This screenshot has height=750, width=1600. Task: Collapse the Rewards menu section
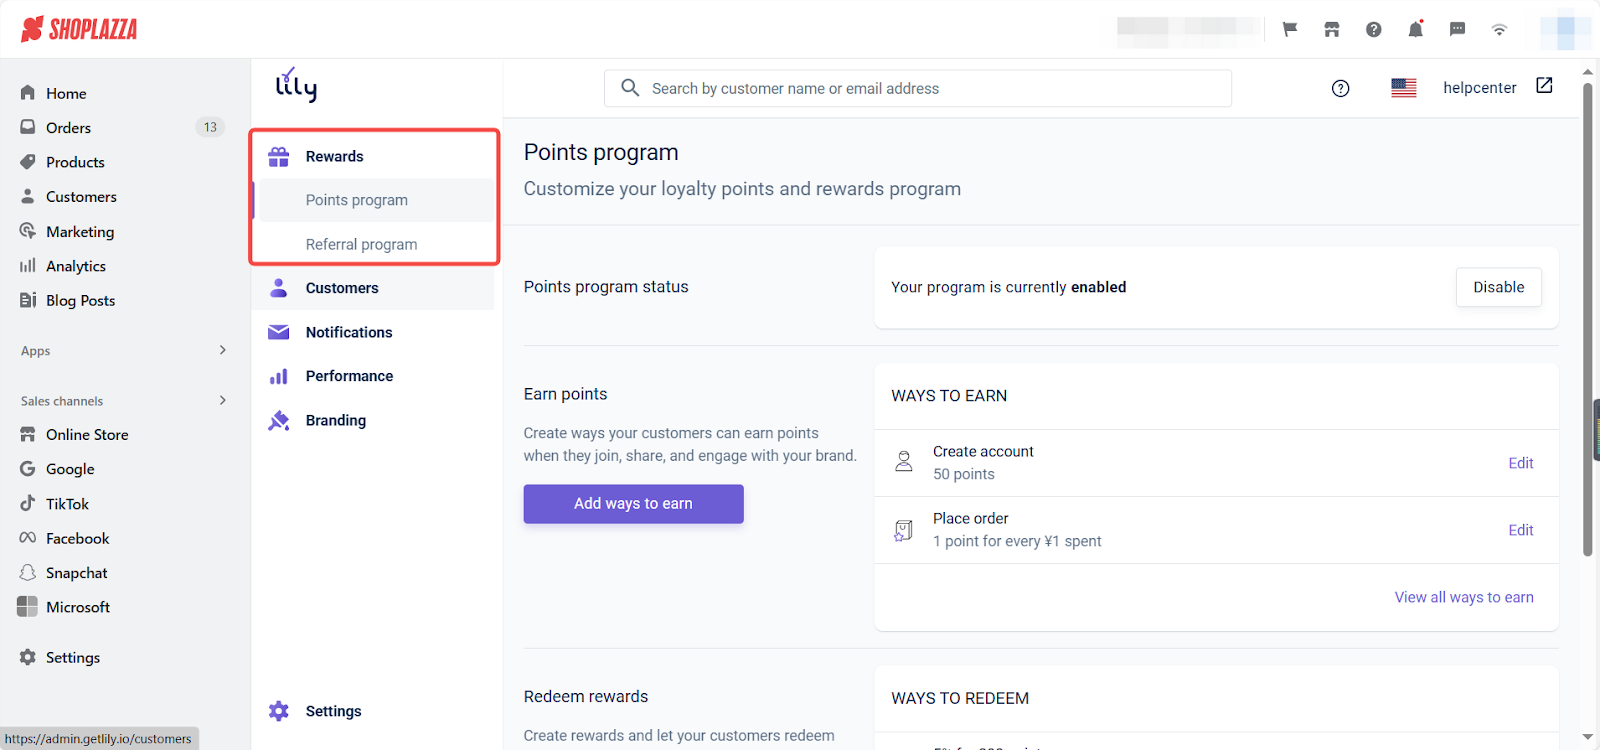[x=334, y=157]
